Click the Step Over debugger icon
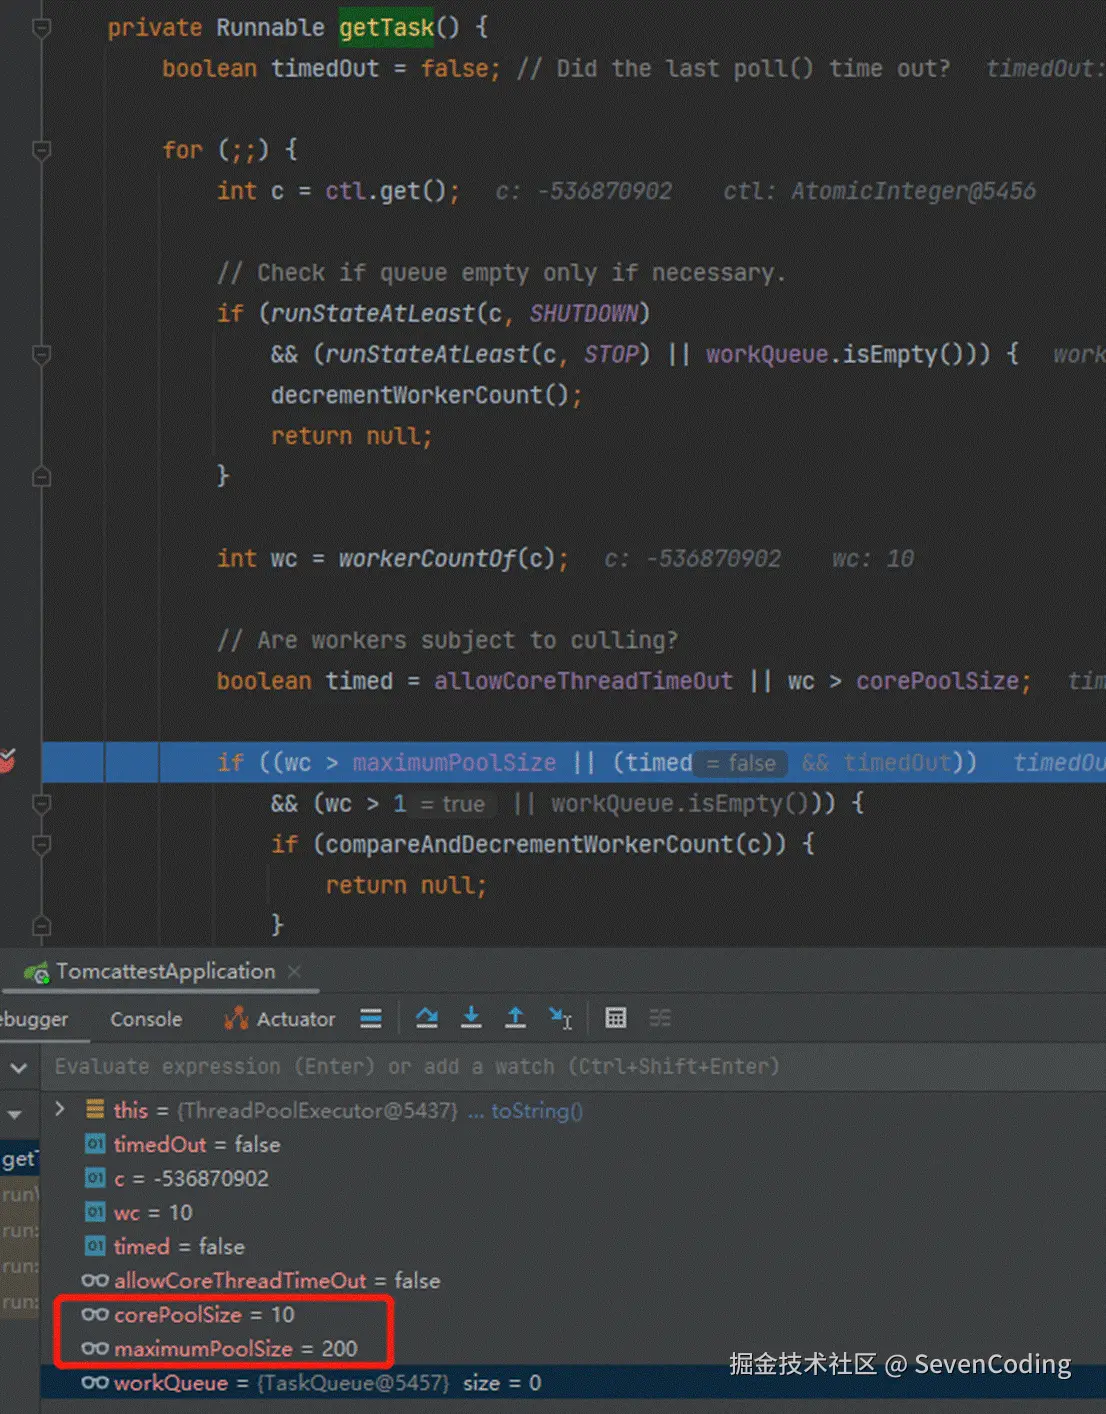This screenshot has height=1414, width=1106. [x=427, y=1018]
